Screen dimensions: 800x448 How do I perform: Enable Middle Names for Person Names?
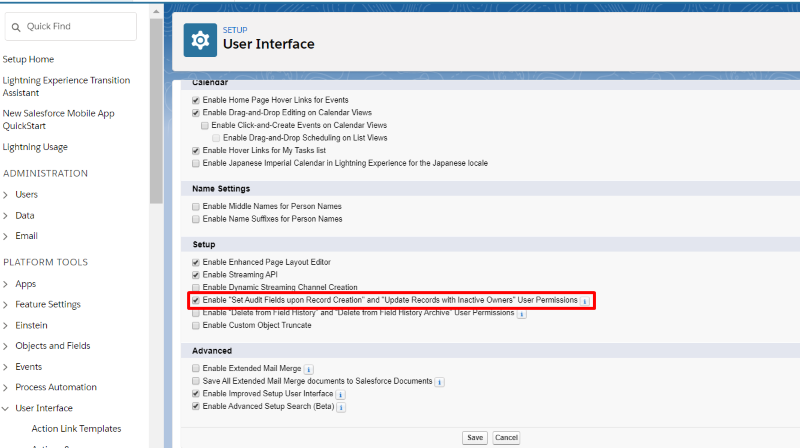(x=196, y=205)
